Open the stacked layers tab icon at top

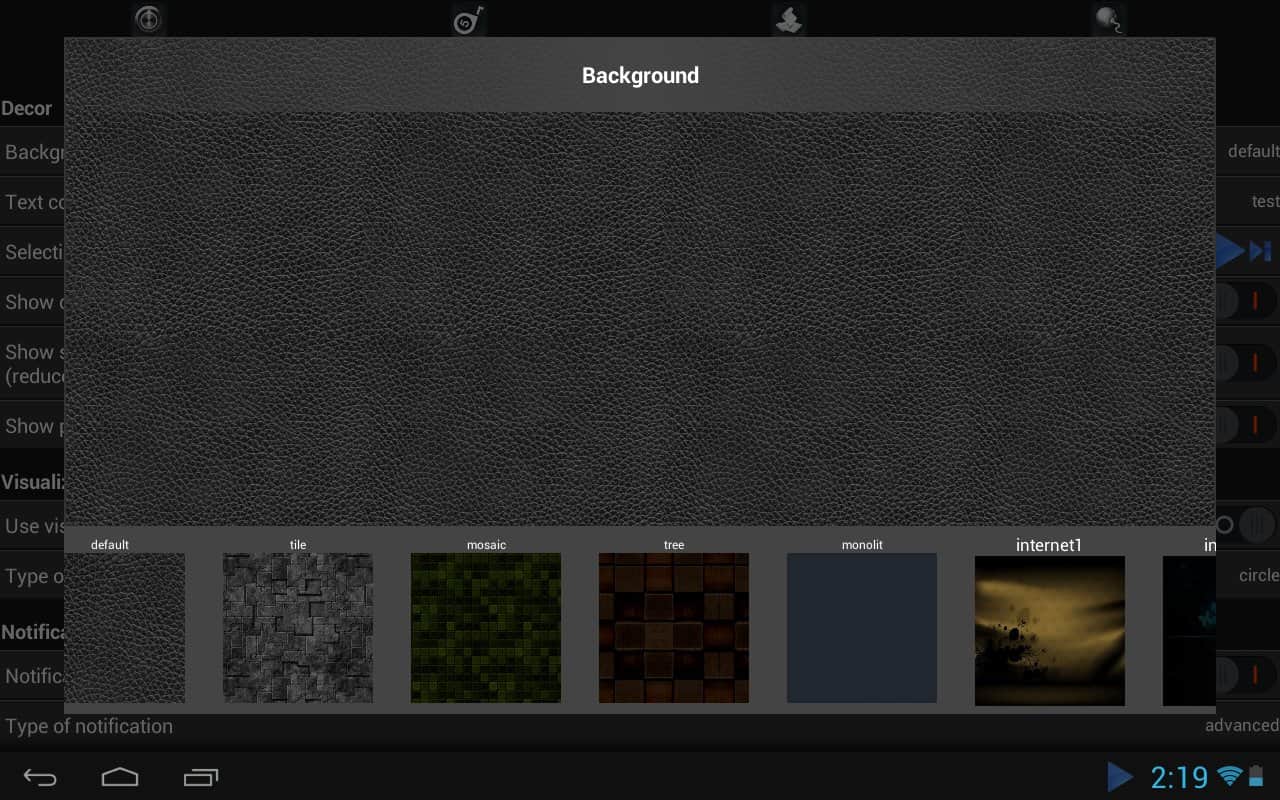point(789,19)
